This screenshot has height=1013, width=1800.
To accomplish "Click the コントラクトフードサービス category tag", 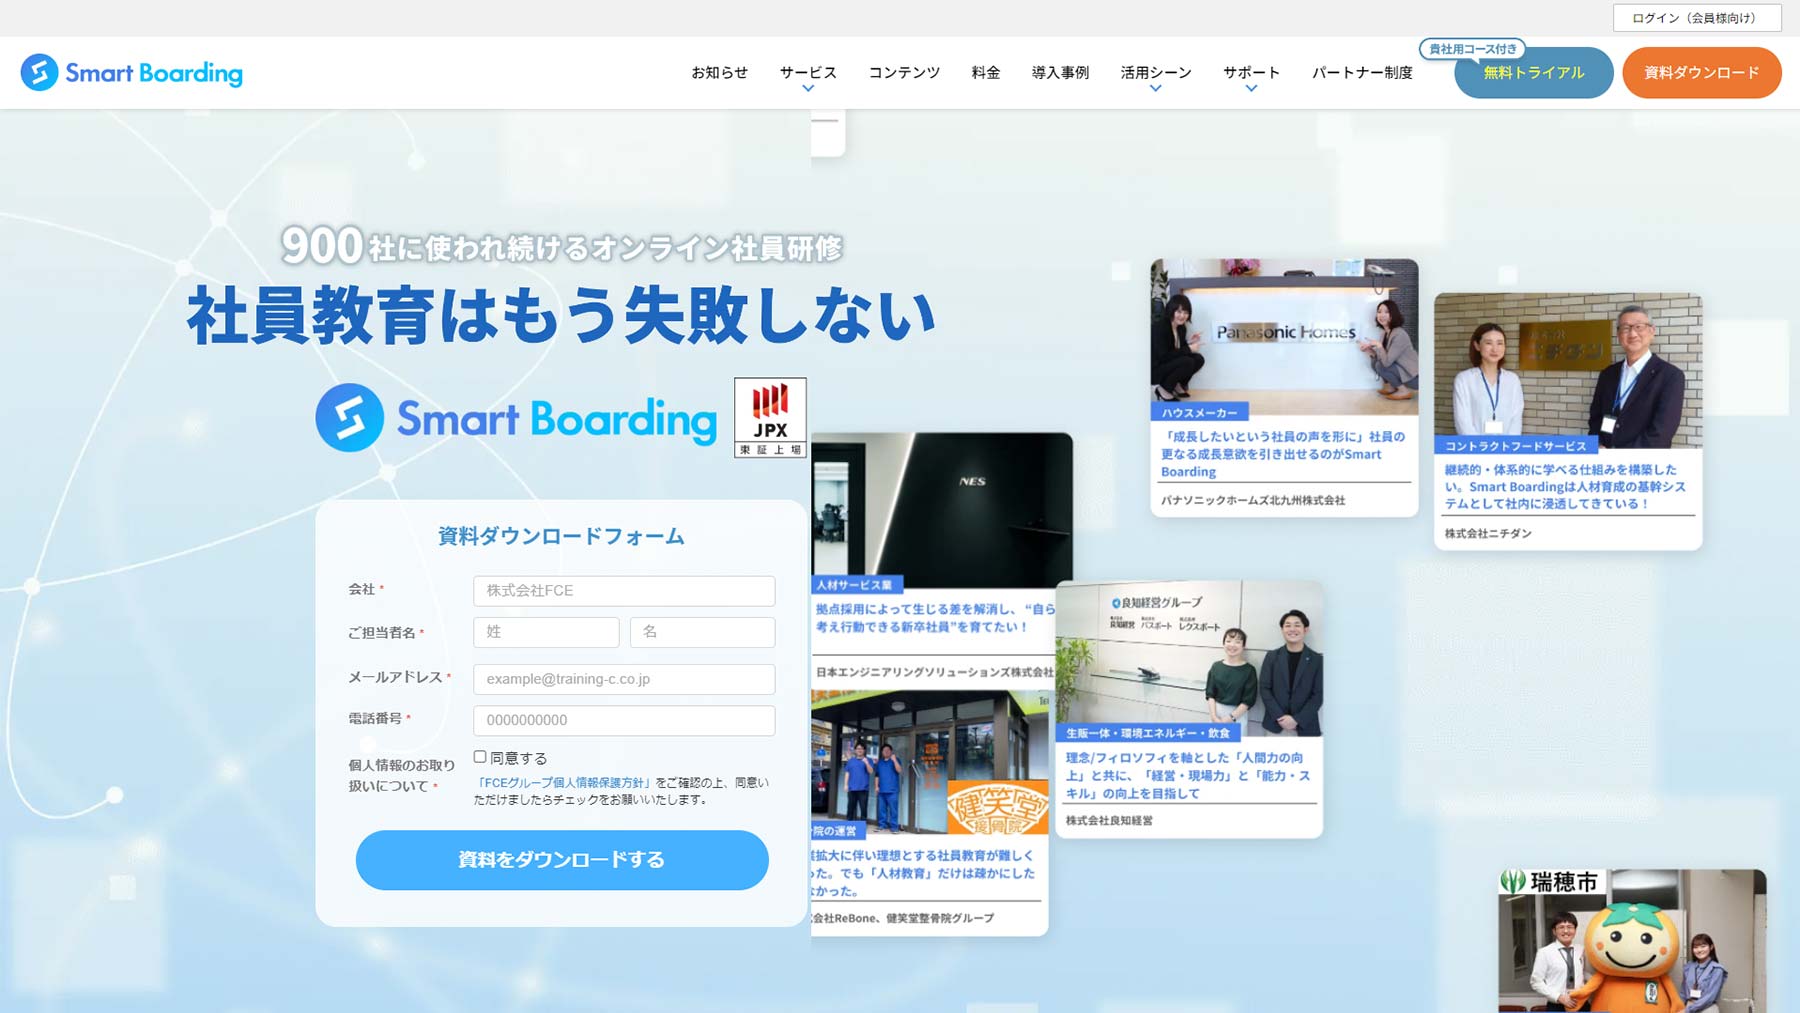I will (1515, 446).
